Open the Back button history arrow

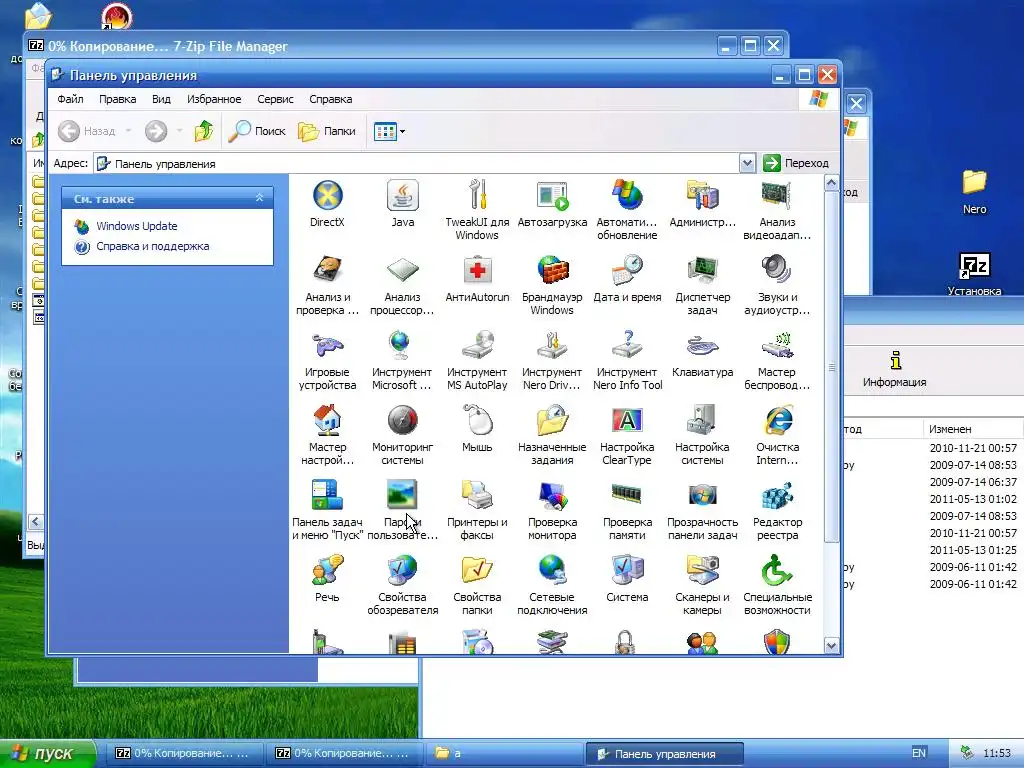128,131
